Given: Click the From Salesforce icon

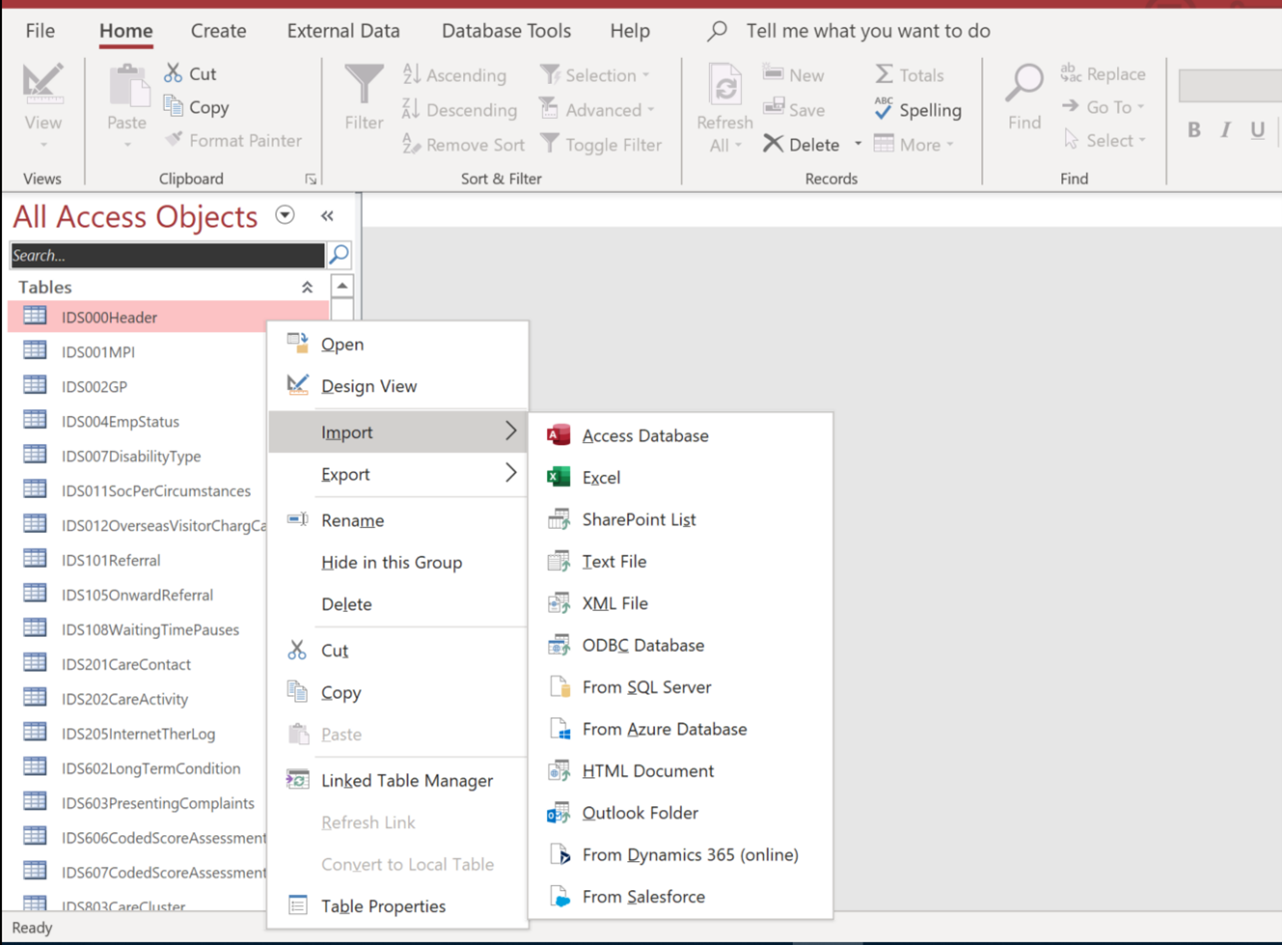Looking at the screenshot, I should tap(558, 897).
